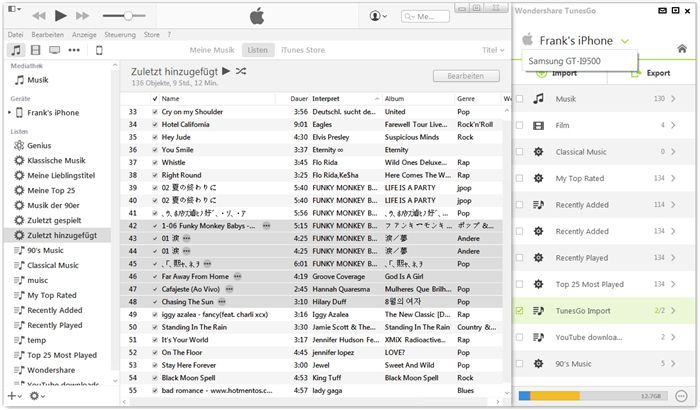700x410 pixels.
Task: Skip back to previous track
Action: (39, 16)
